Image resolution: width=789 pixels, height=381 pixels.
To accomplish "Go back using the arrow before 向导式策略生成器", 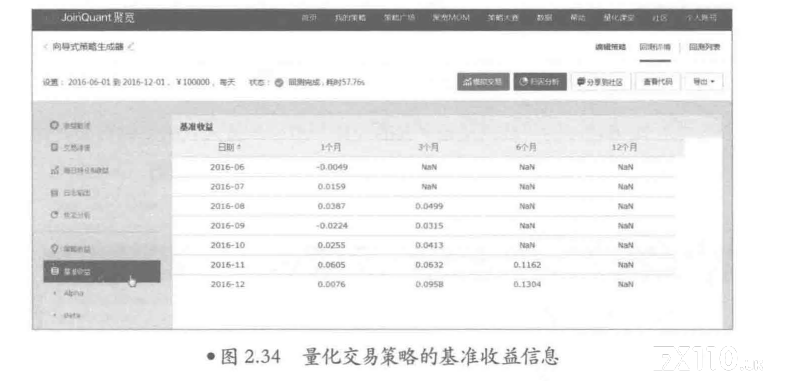I will (x=45, y=47).
